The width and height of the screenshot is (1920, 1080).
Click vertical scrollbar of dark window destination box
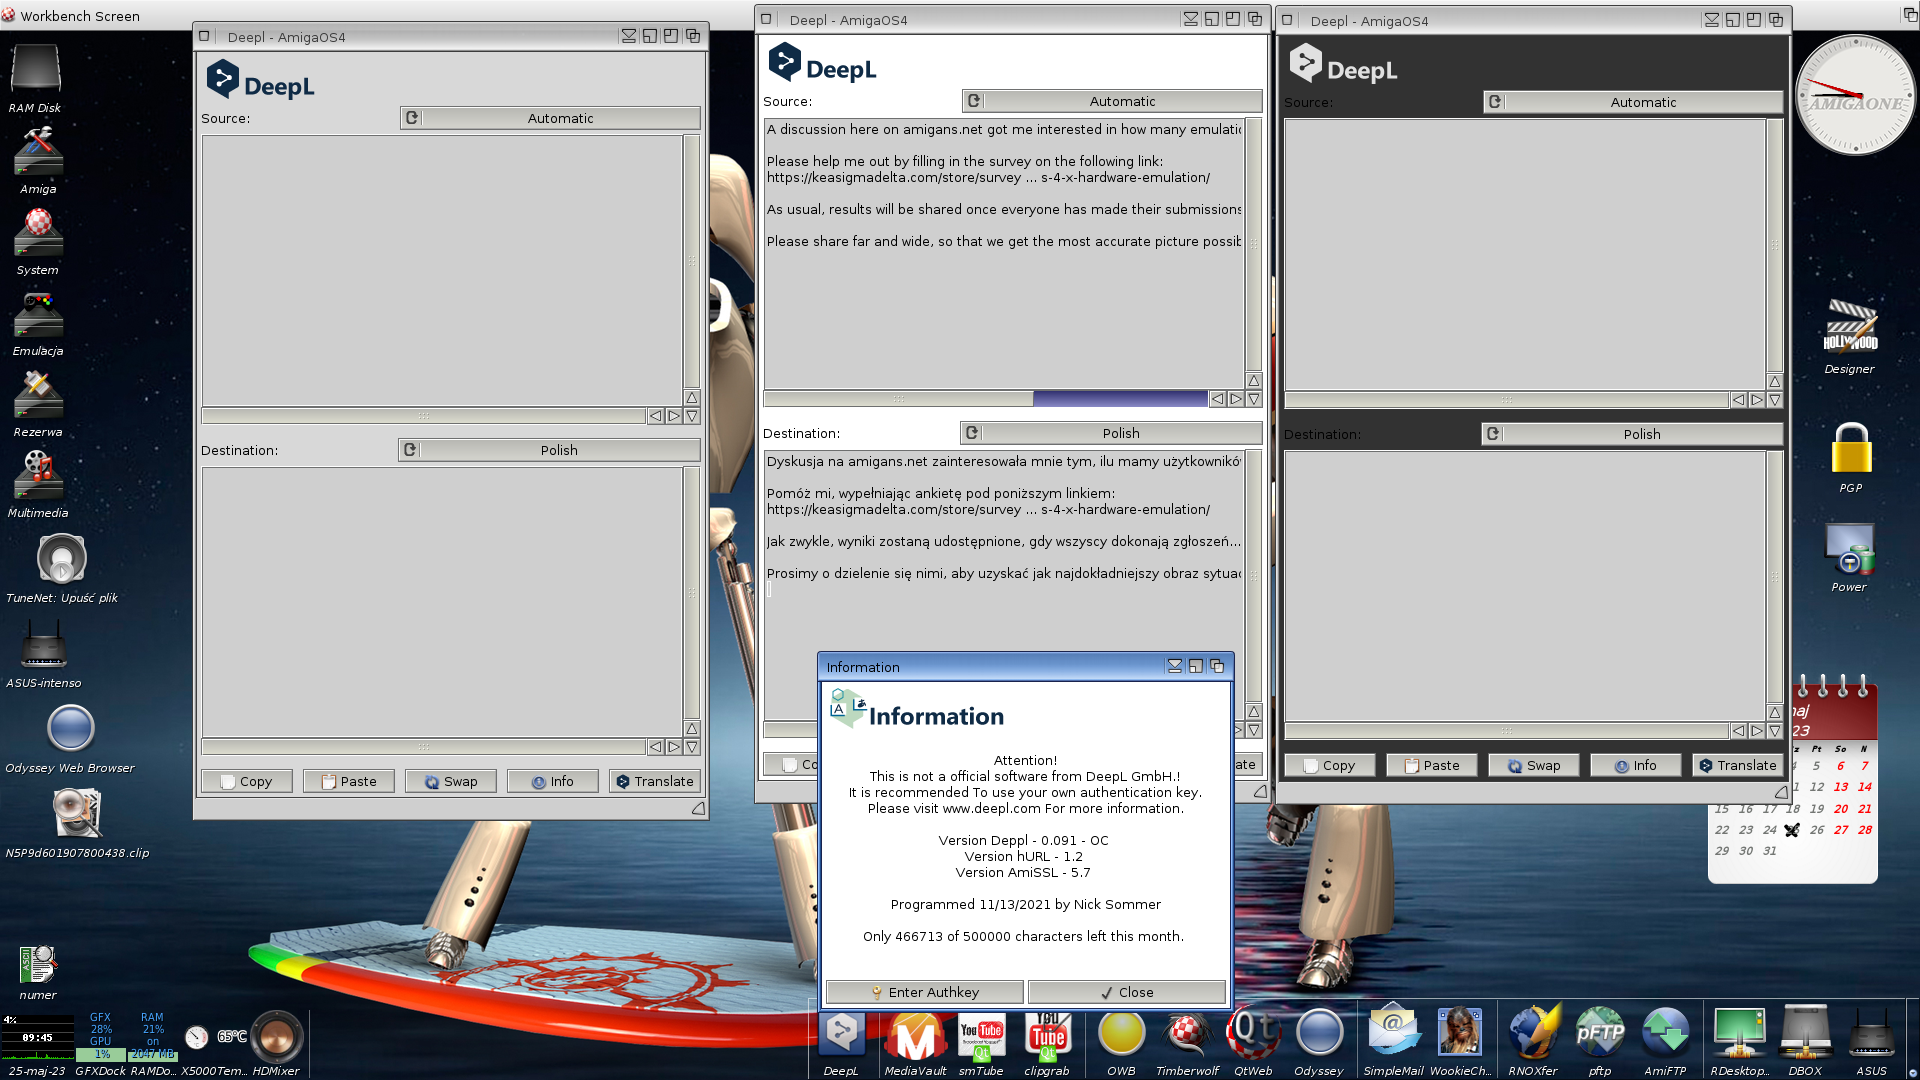point(1774,577)
